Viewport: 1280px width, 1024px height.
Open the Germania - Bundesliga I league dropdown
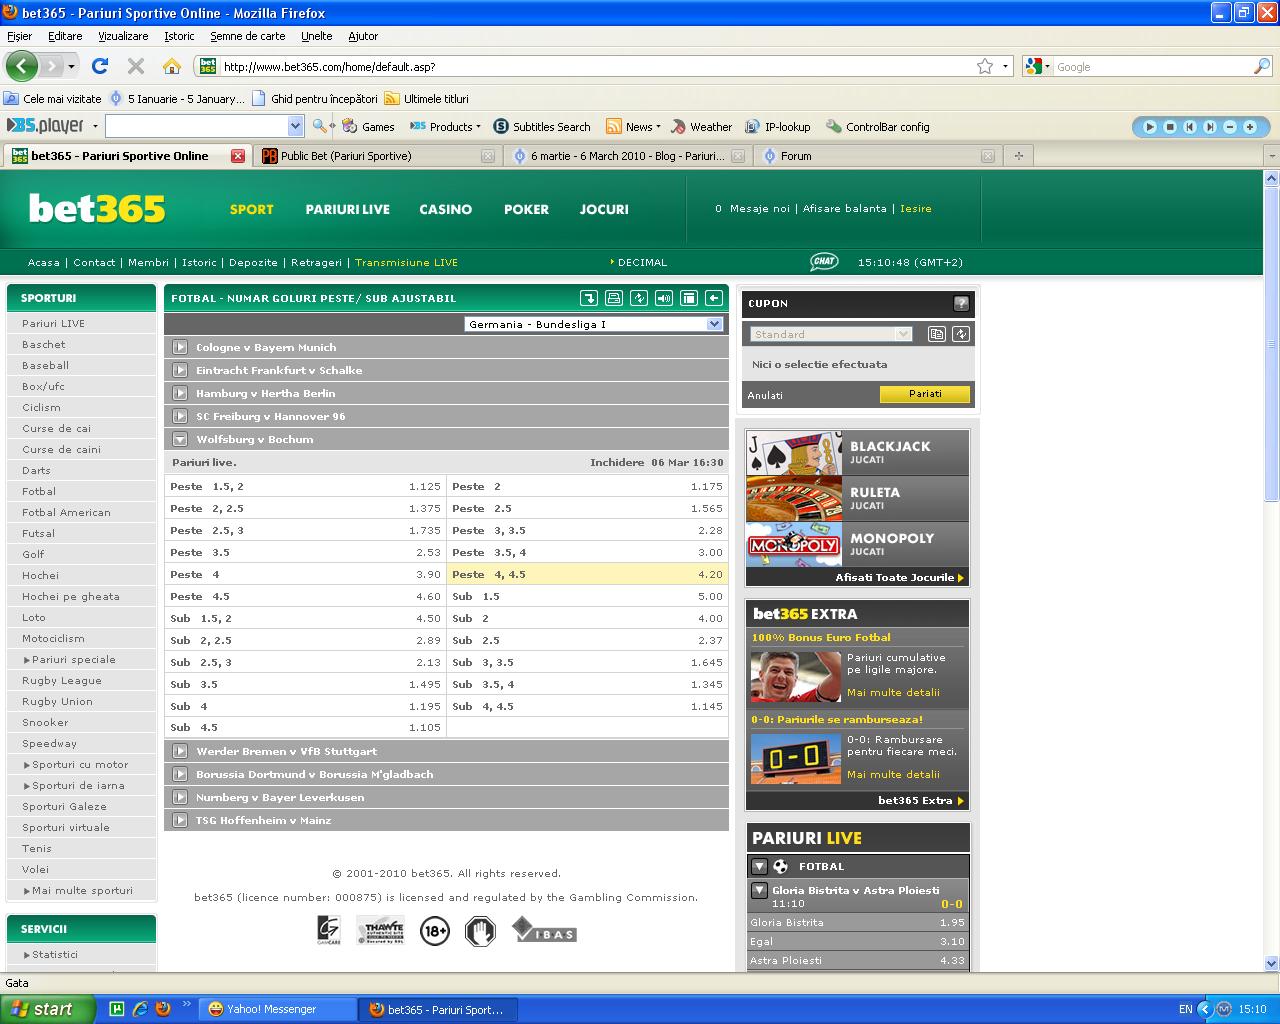[594, 324]
